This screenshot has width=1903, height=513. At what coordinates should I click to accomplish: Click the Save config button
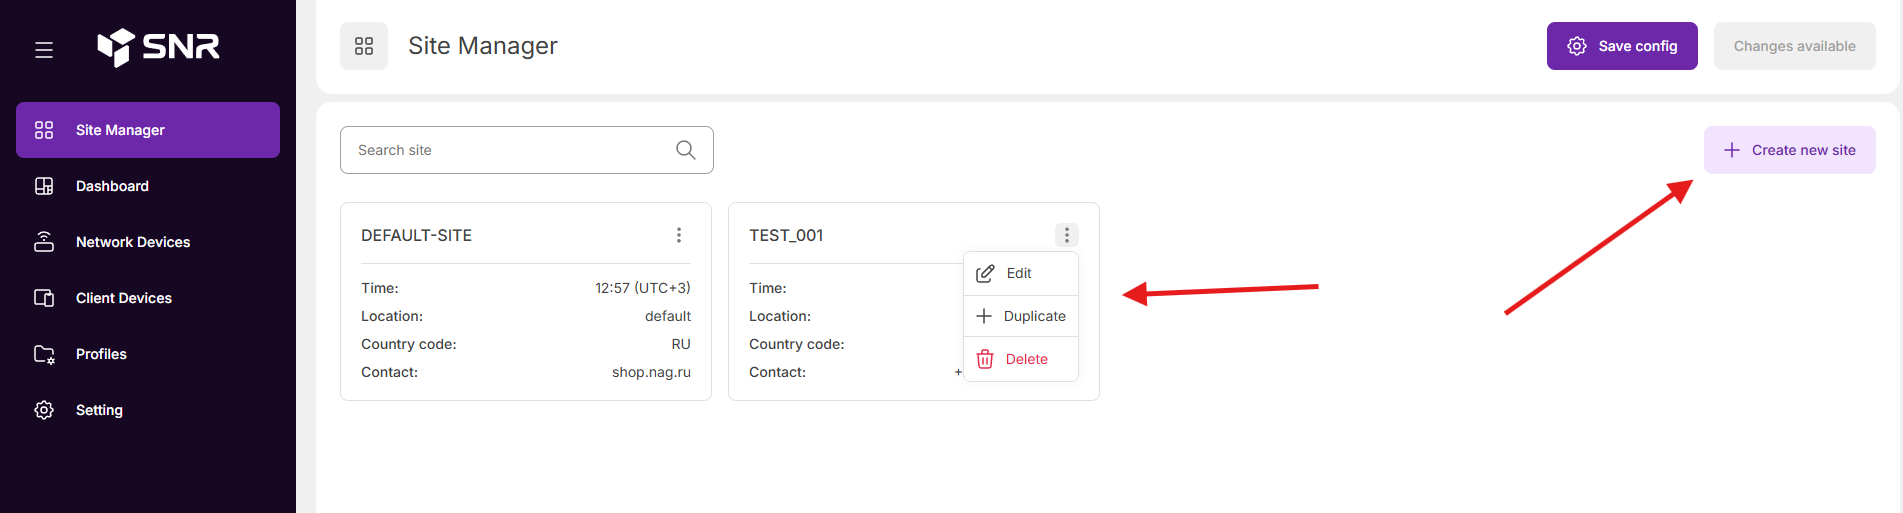point(1621,46)
